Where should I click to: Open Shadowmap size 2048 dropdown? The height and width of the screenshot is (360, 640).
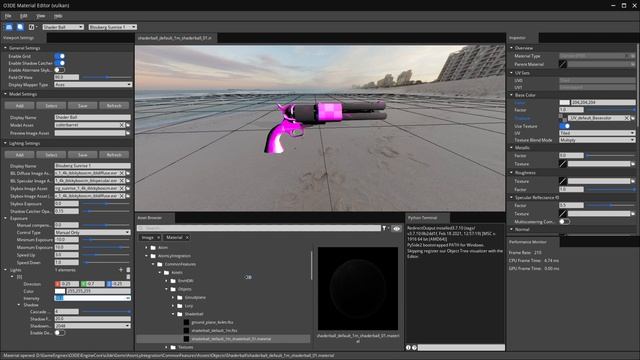tap(92, 326)
